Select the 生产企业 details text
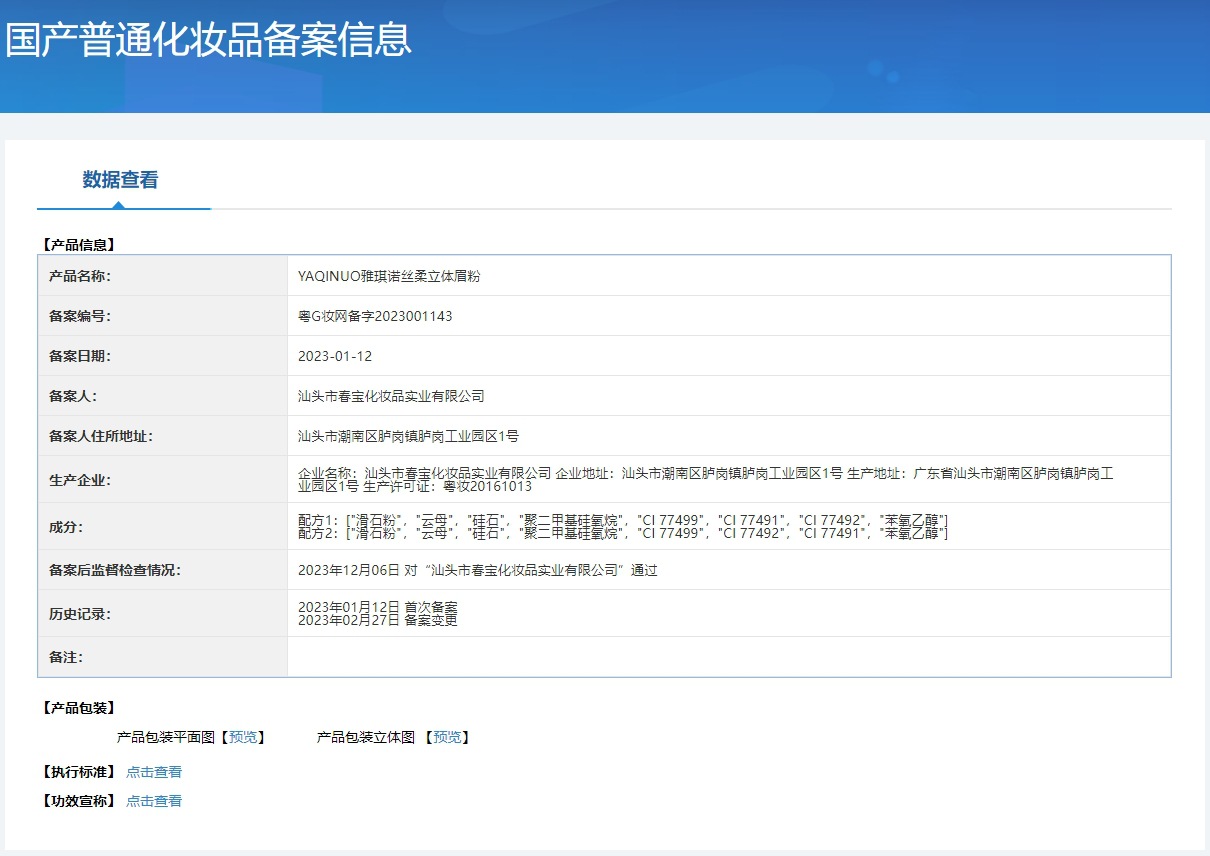 pyautogui.click(x=706, y=480)
